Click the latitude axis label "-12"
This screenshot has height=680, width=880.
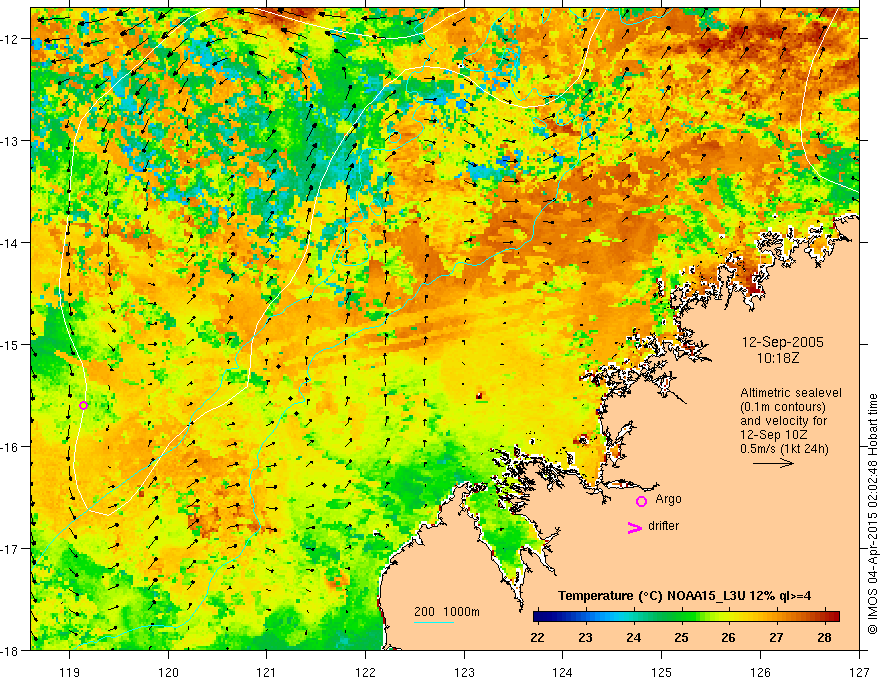pos(11,39)
